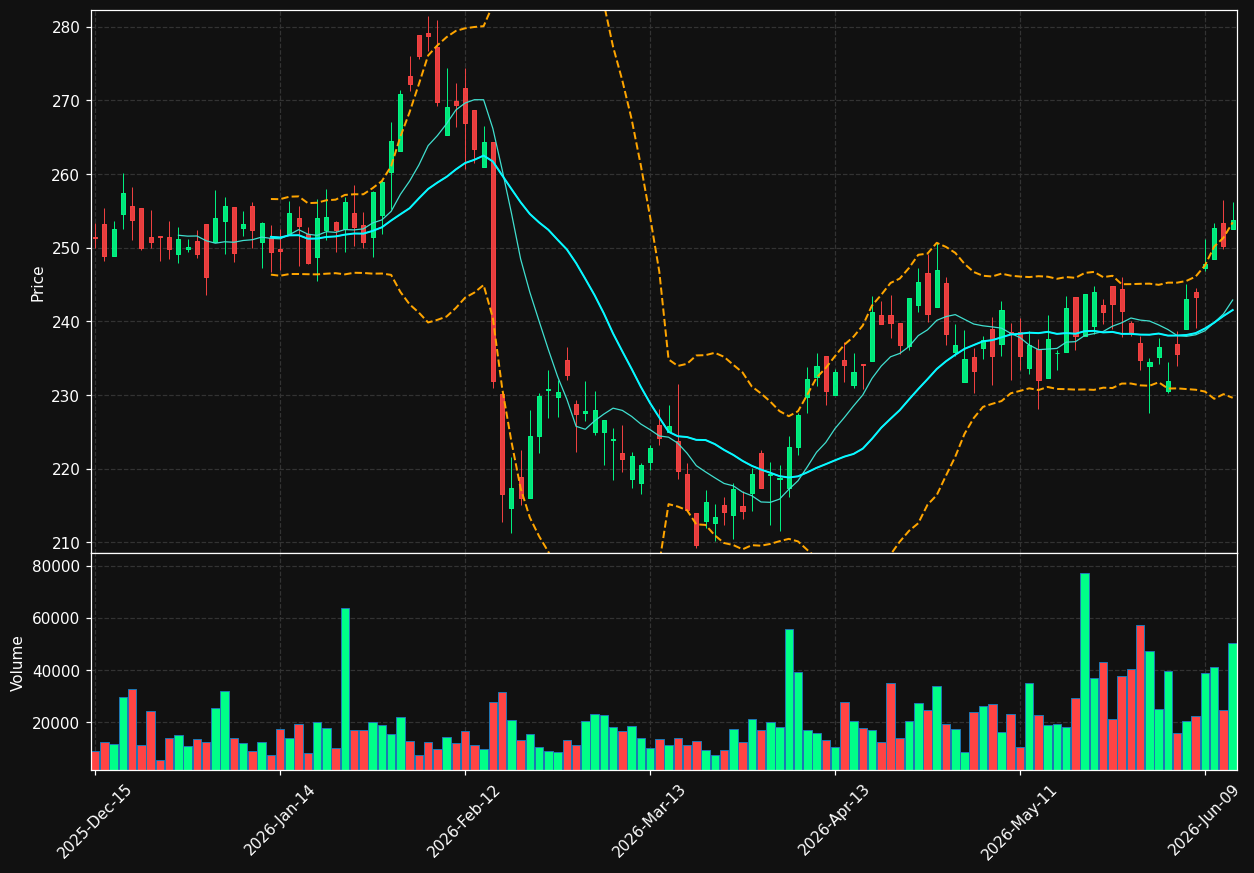Click the 220 price axis label
This screenshot has height=873, width=1254.
[x=66, y=469]
